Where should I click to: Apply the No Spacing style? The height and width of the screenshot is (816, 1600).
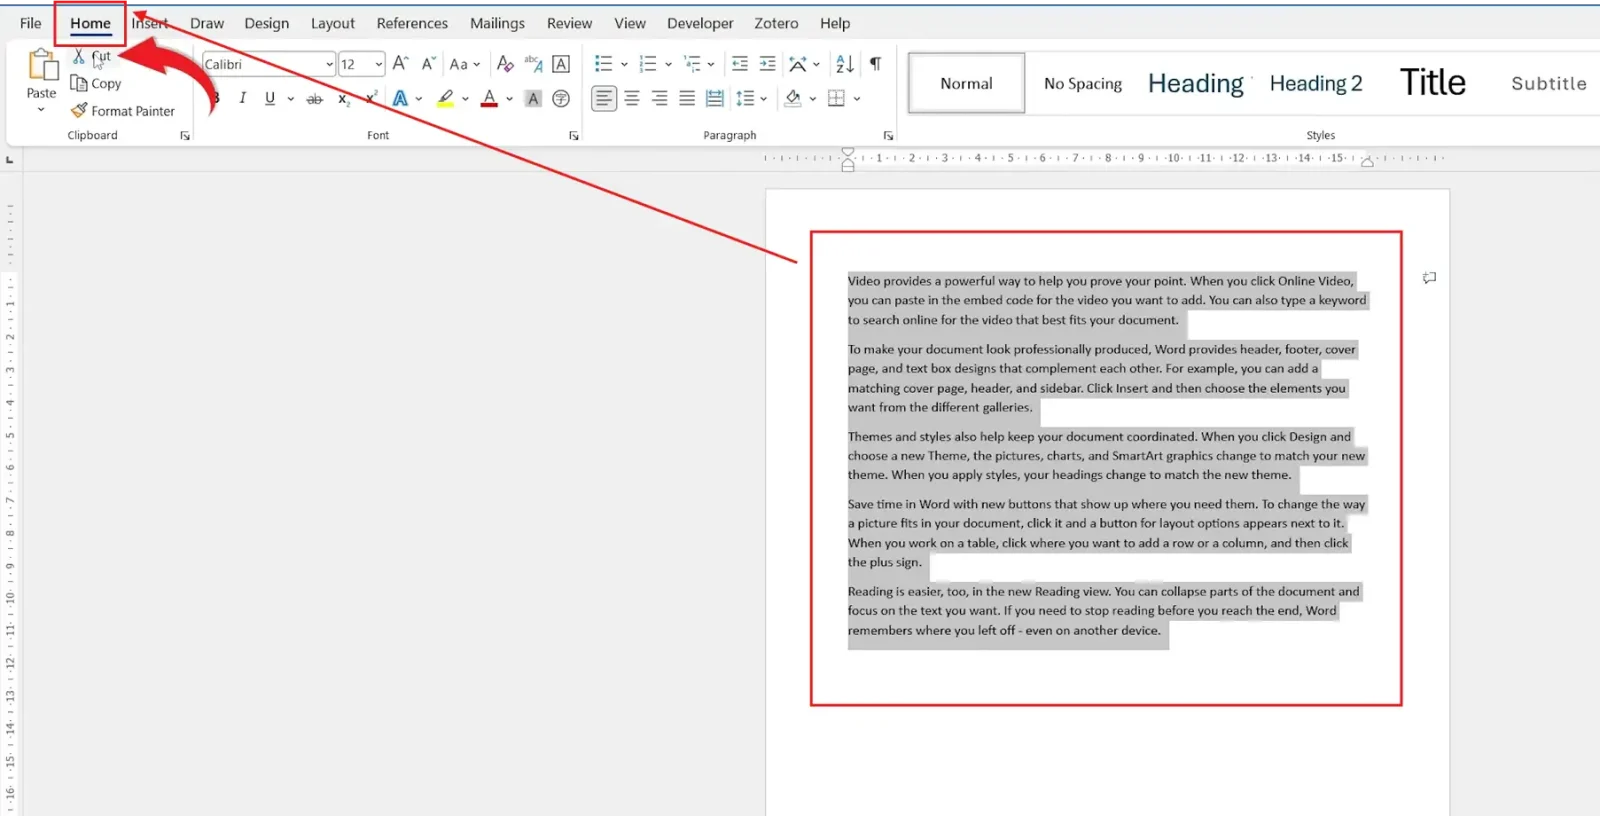tap(1083, 83)
